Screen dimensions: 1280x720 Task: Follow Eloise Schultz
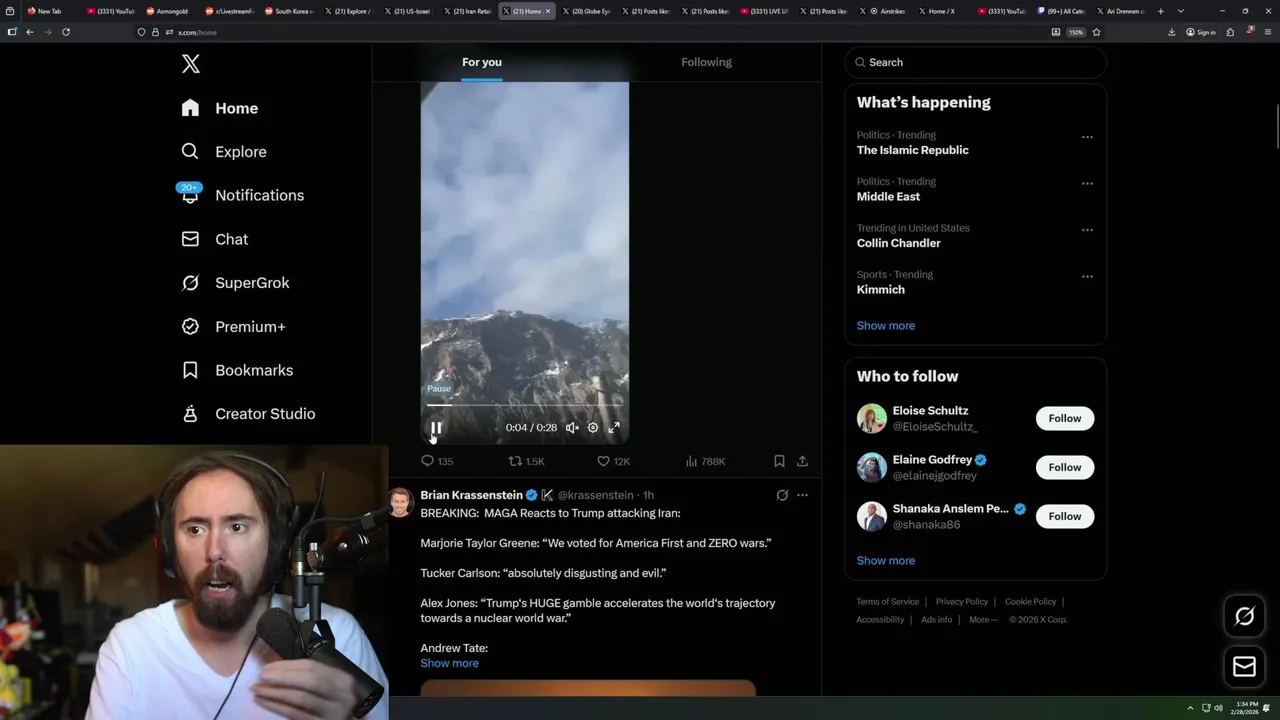click(1065, 418)
